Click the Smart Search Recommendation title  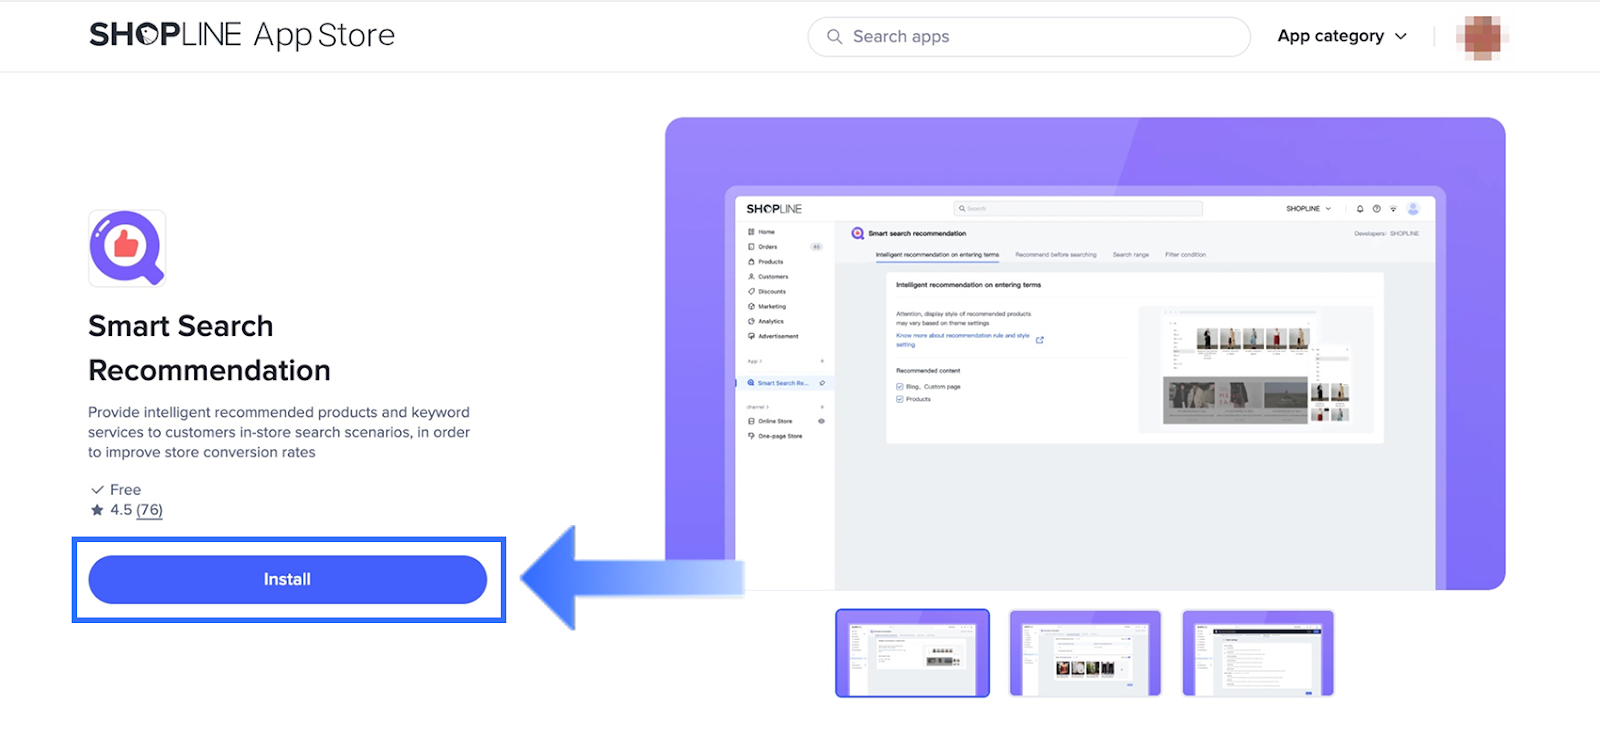tap(209, 348)
